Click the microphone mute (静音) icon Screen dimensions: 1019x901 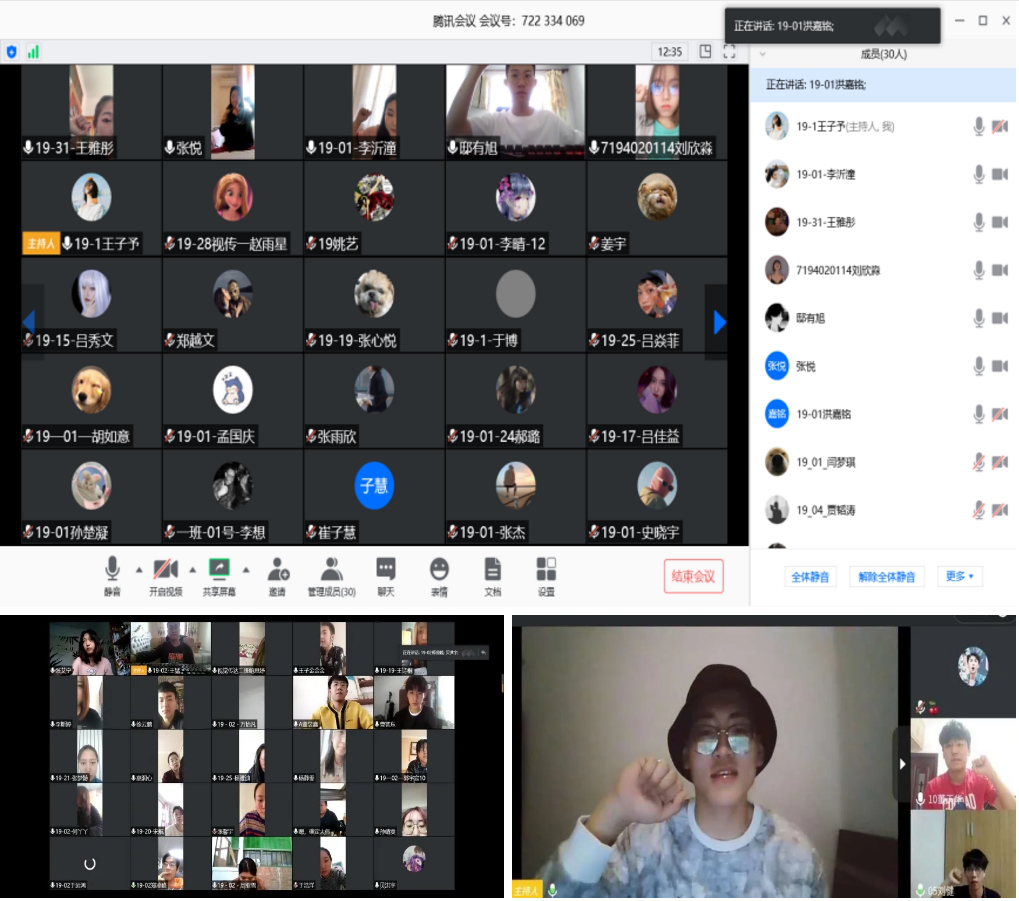[112, 570]
